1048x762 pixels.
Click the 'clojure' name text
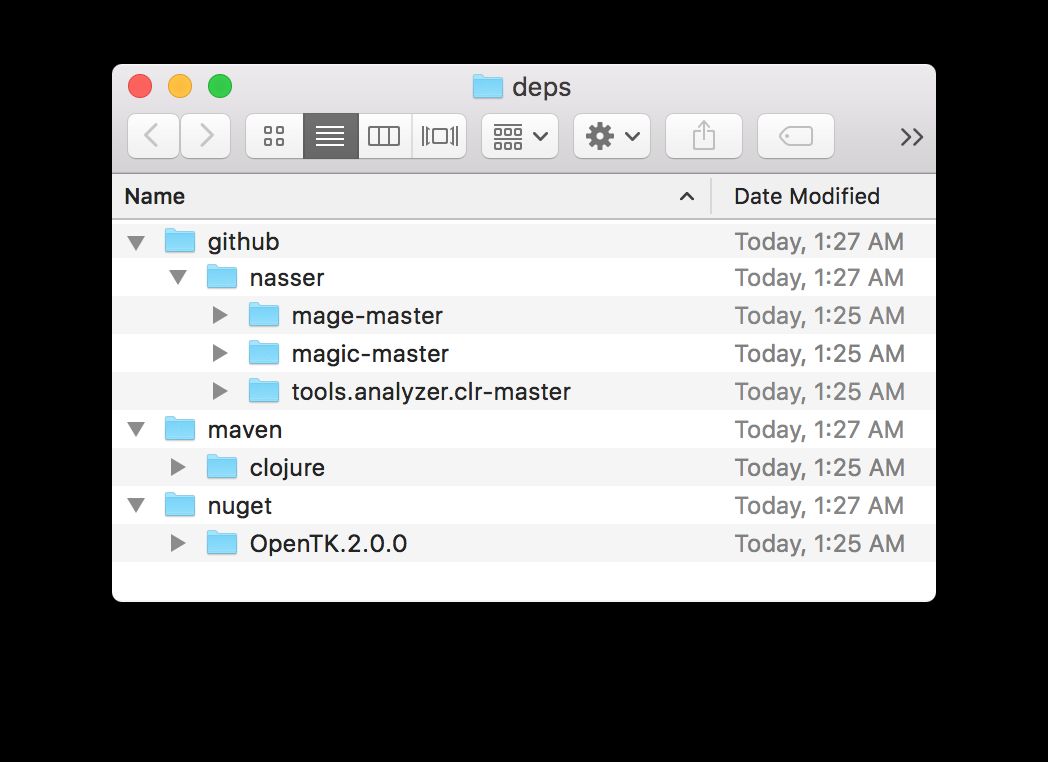pos(287,468)
